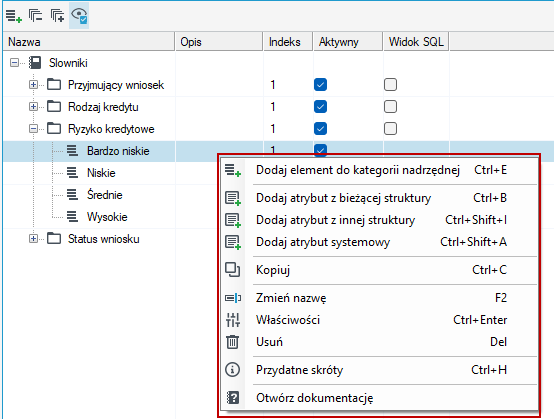Enable Widok SQL for Ryzyko kredytowe

(390, 129)
